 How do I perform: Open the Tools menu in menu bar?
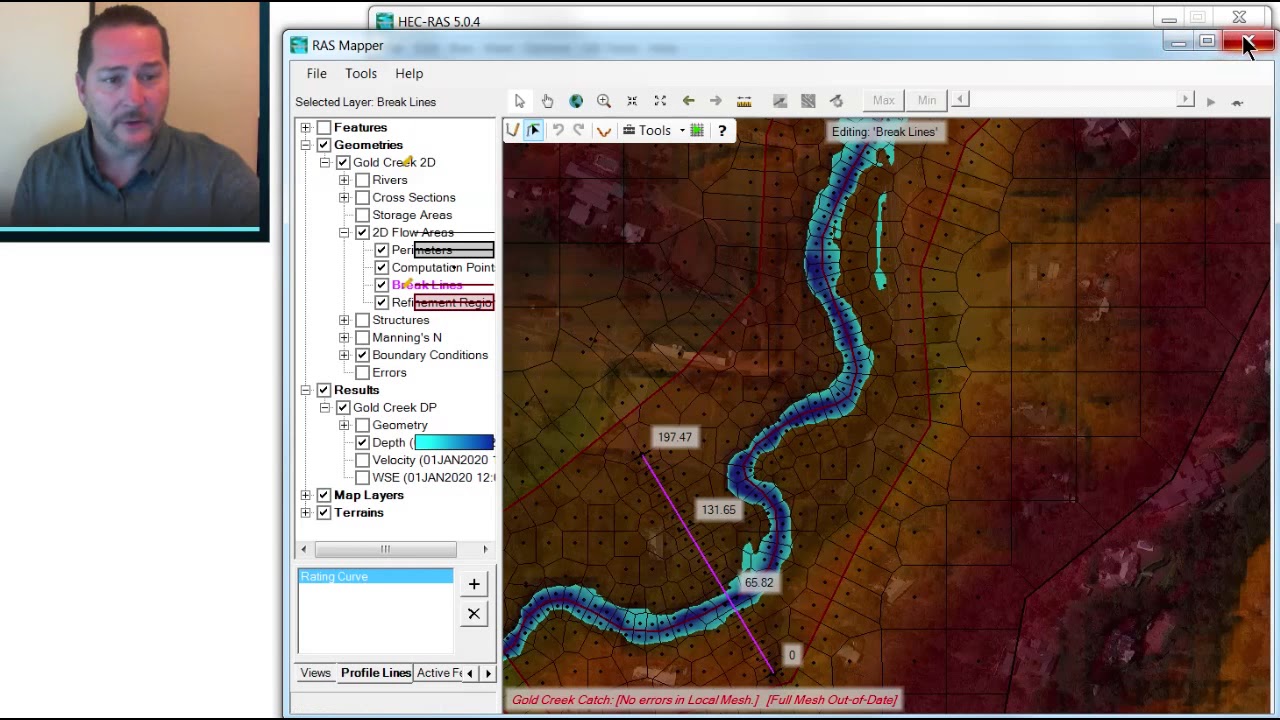click(x=361, y=73)
